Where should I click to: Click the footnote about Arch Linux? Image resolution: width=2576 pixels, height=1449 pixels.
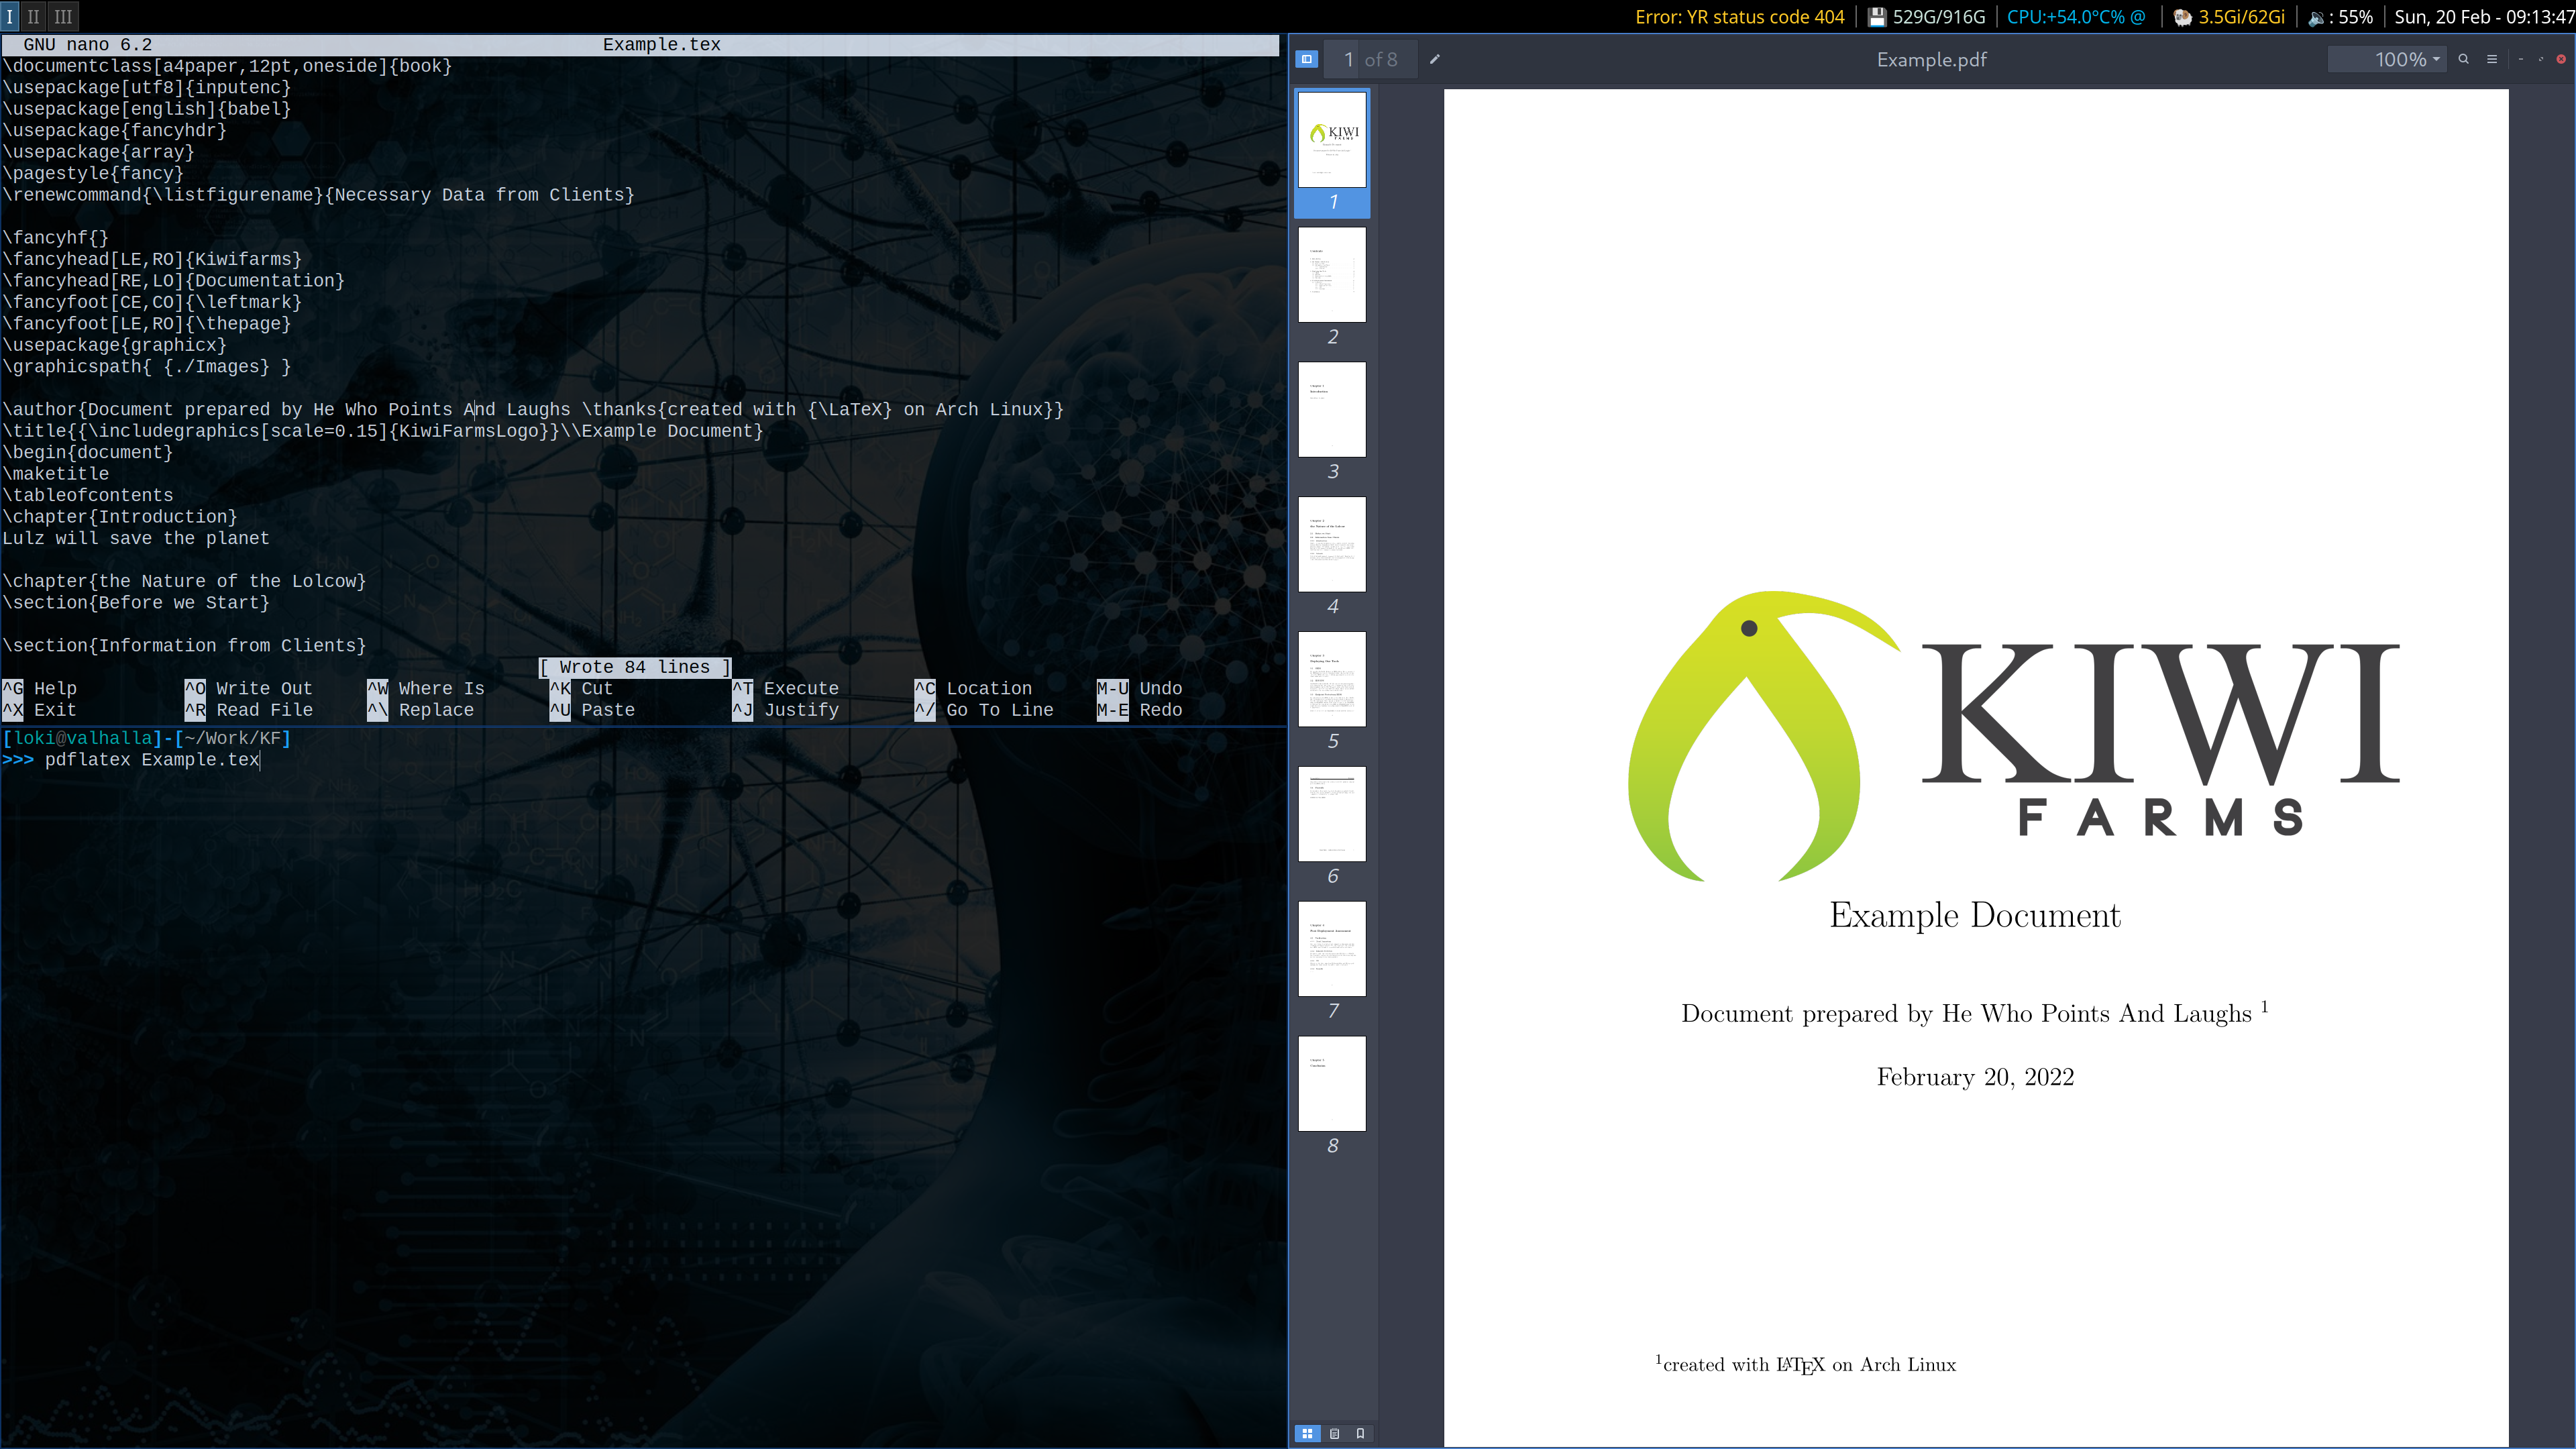[1806, 1365]
